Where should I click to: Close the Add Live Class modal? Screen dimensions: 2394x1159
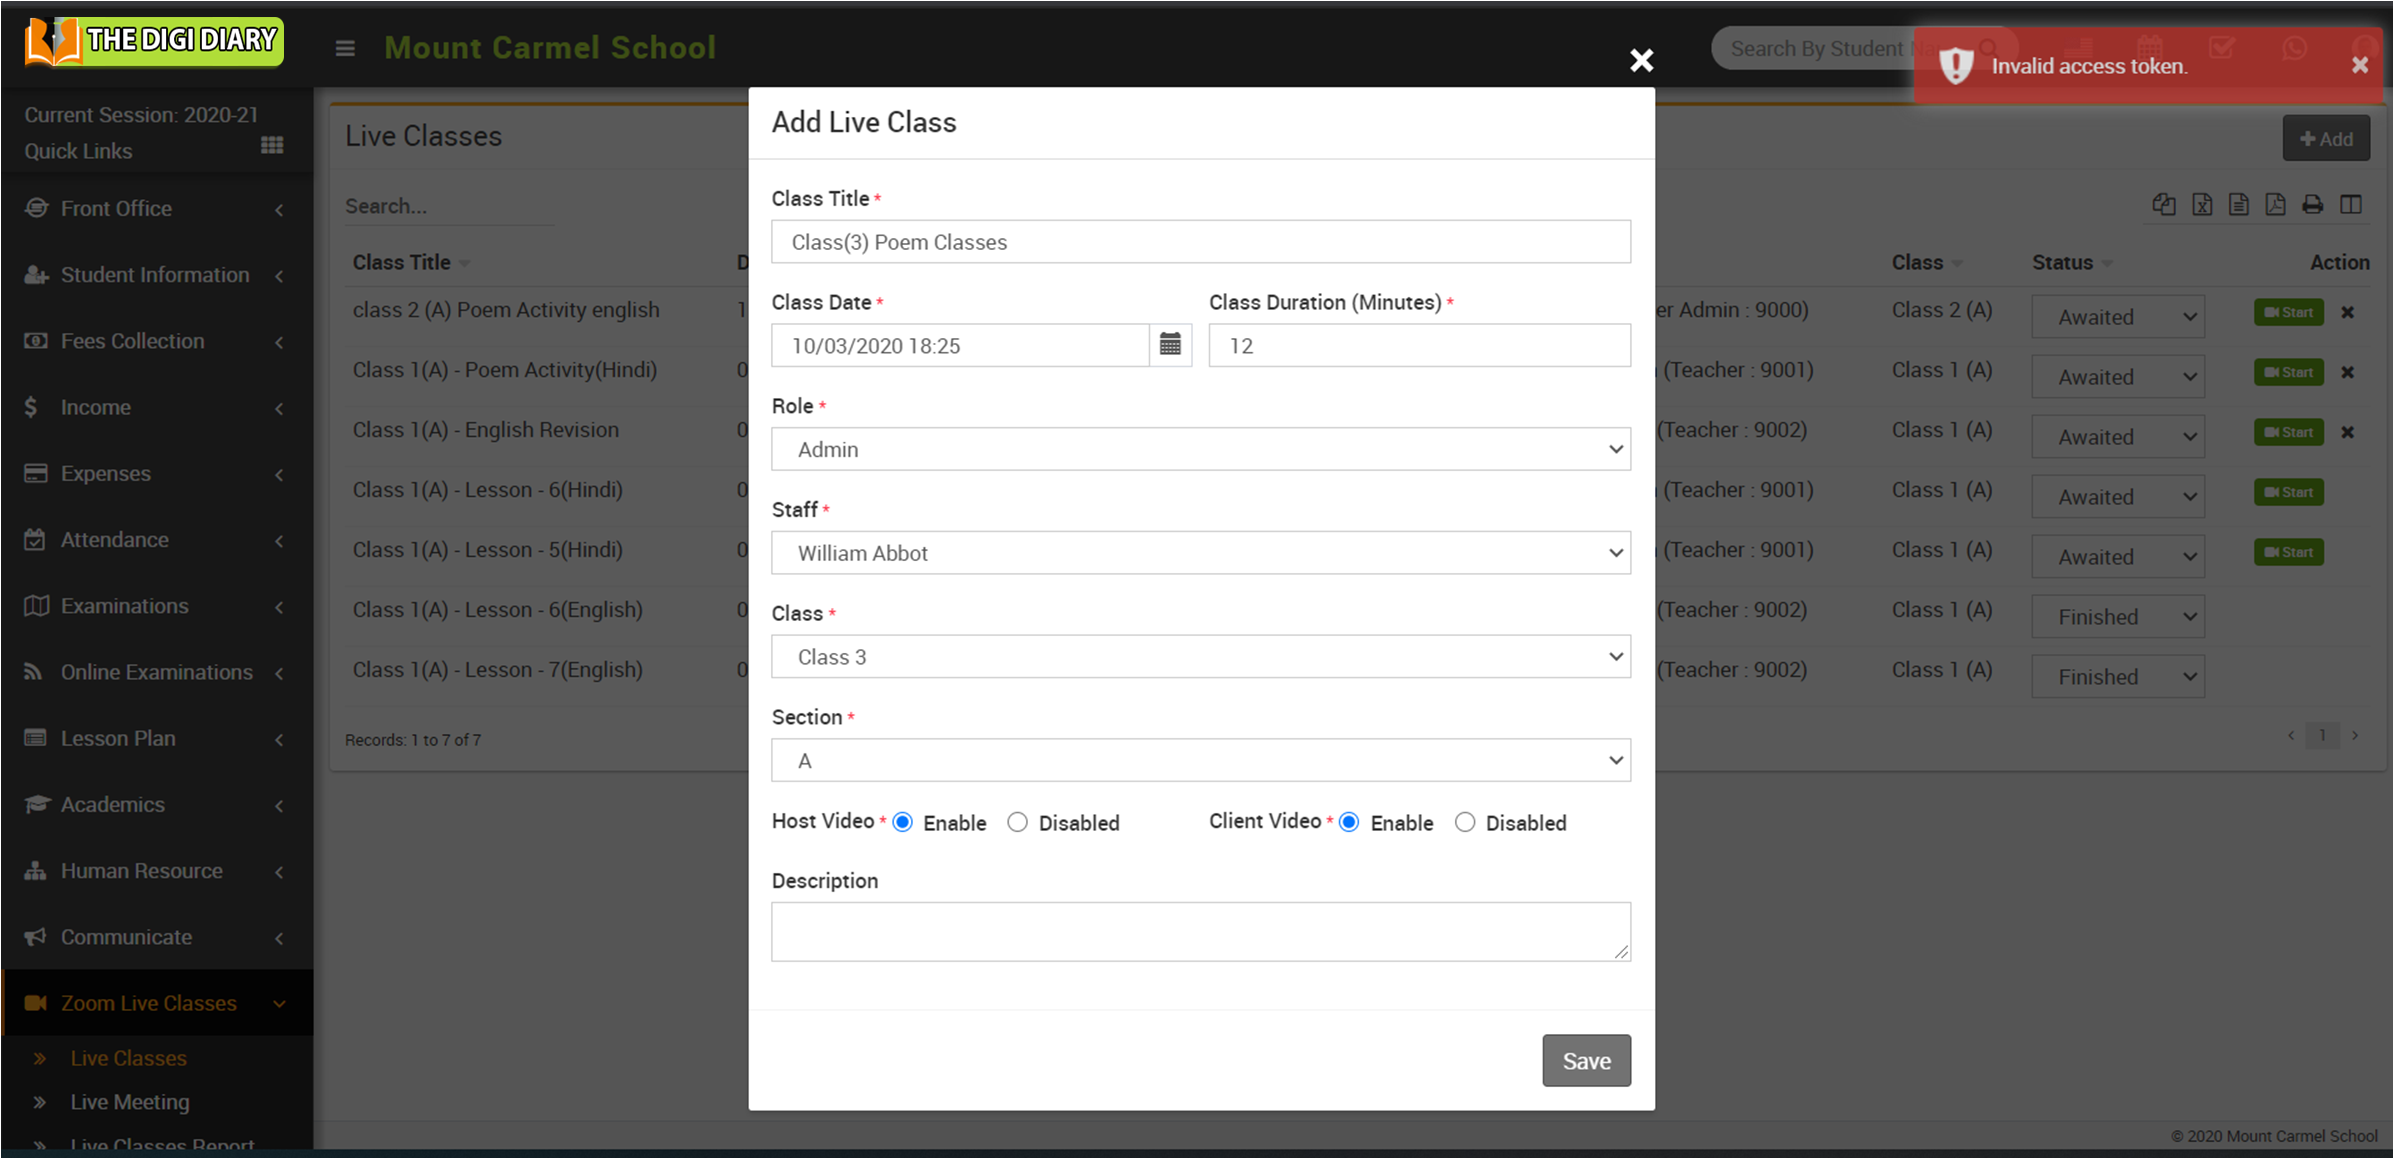1641,61
